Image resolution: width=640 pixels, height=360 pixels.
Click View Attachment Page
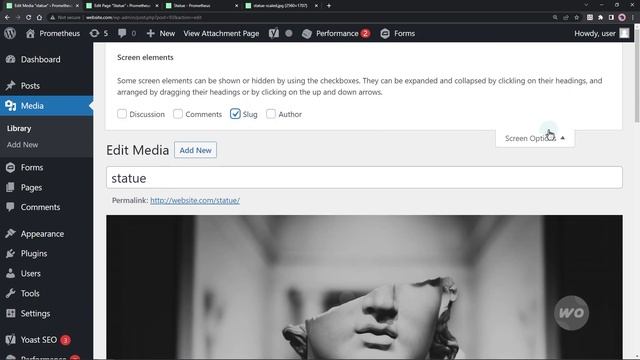pos(221,33)
